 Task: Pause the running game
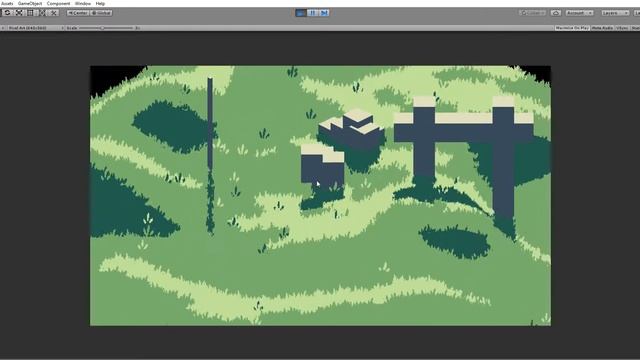click(x=313, y=13)
